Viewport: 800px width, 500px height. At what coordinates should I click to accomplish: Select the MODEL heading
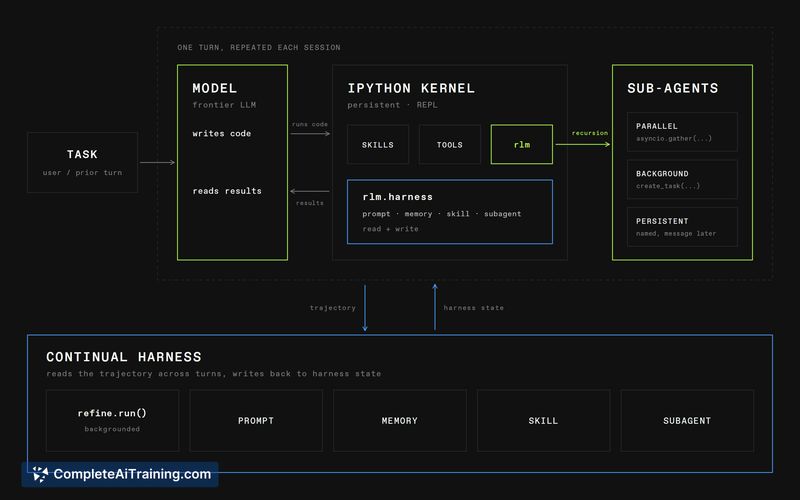click(215, 88)
